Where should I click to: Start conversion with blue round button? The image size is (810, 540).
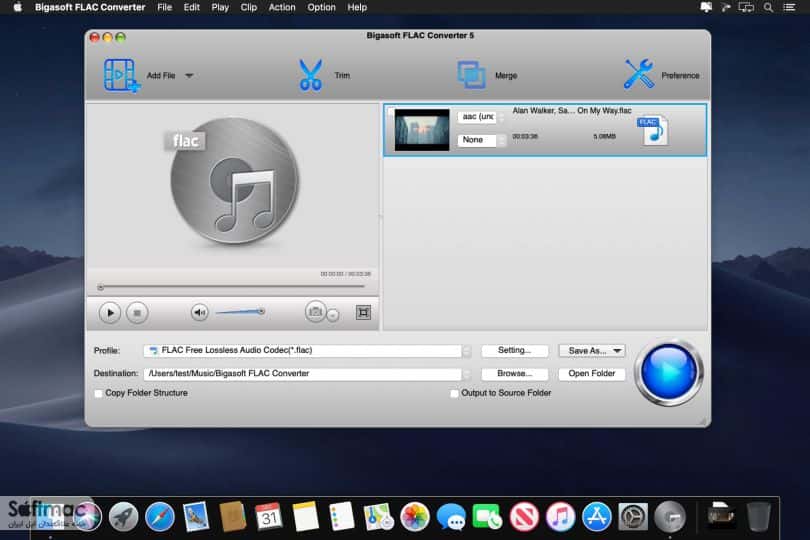tap(668, 372)
